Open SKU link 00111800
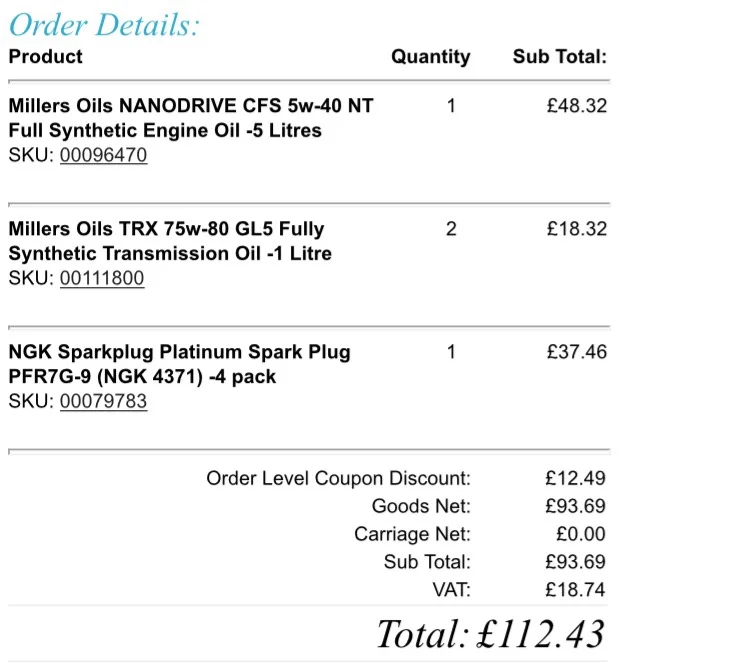The image size is (749, 663). pyautogui.click(x=102, y=278)
